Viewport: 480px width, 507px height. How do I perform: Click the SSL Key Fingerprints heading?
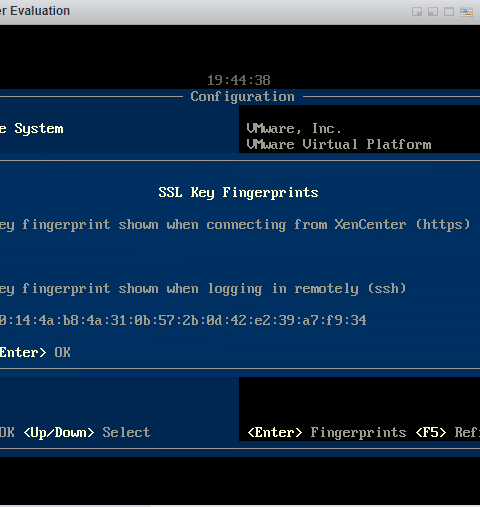tap(238, 193)
